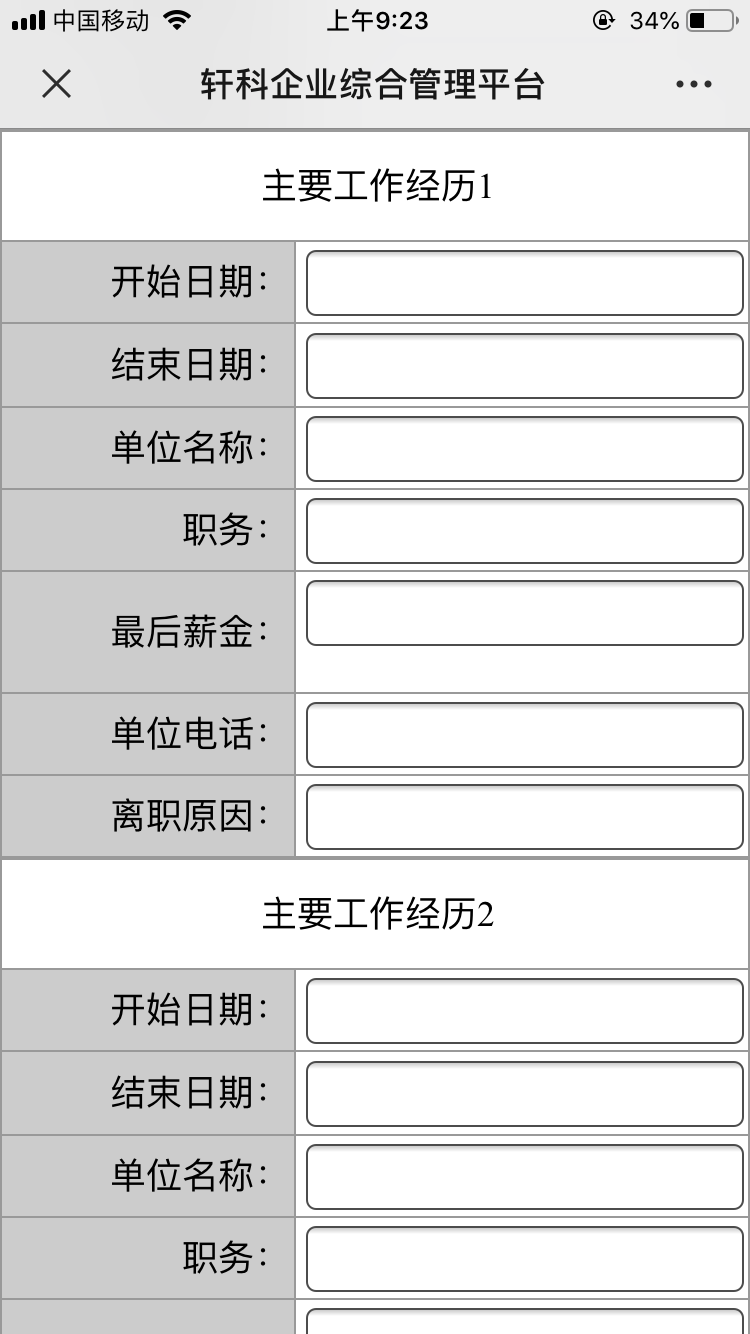Viewport: 750px width, 1334px height.
Task: Tap the 主要工作经历2 section header
Action: pos(377,915)
